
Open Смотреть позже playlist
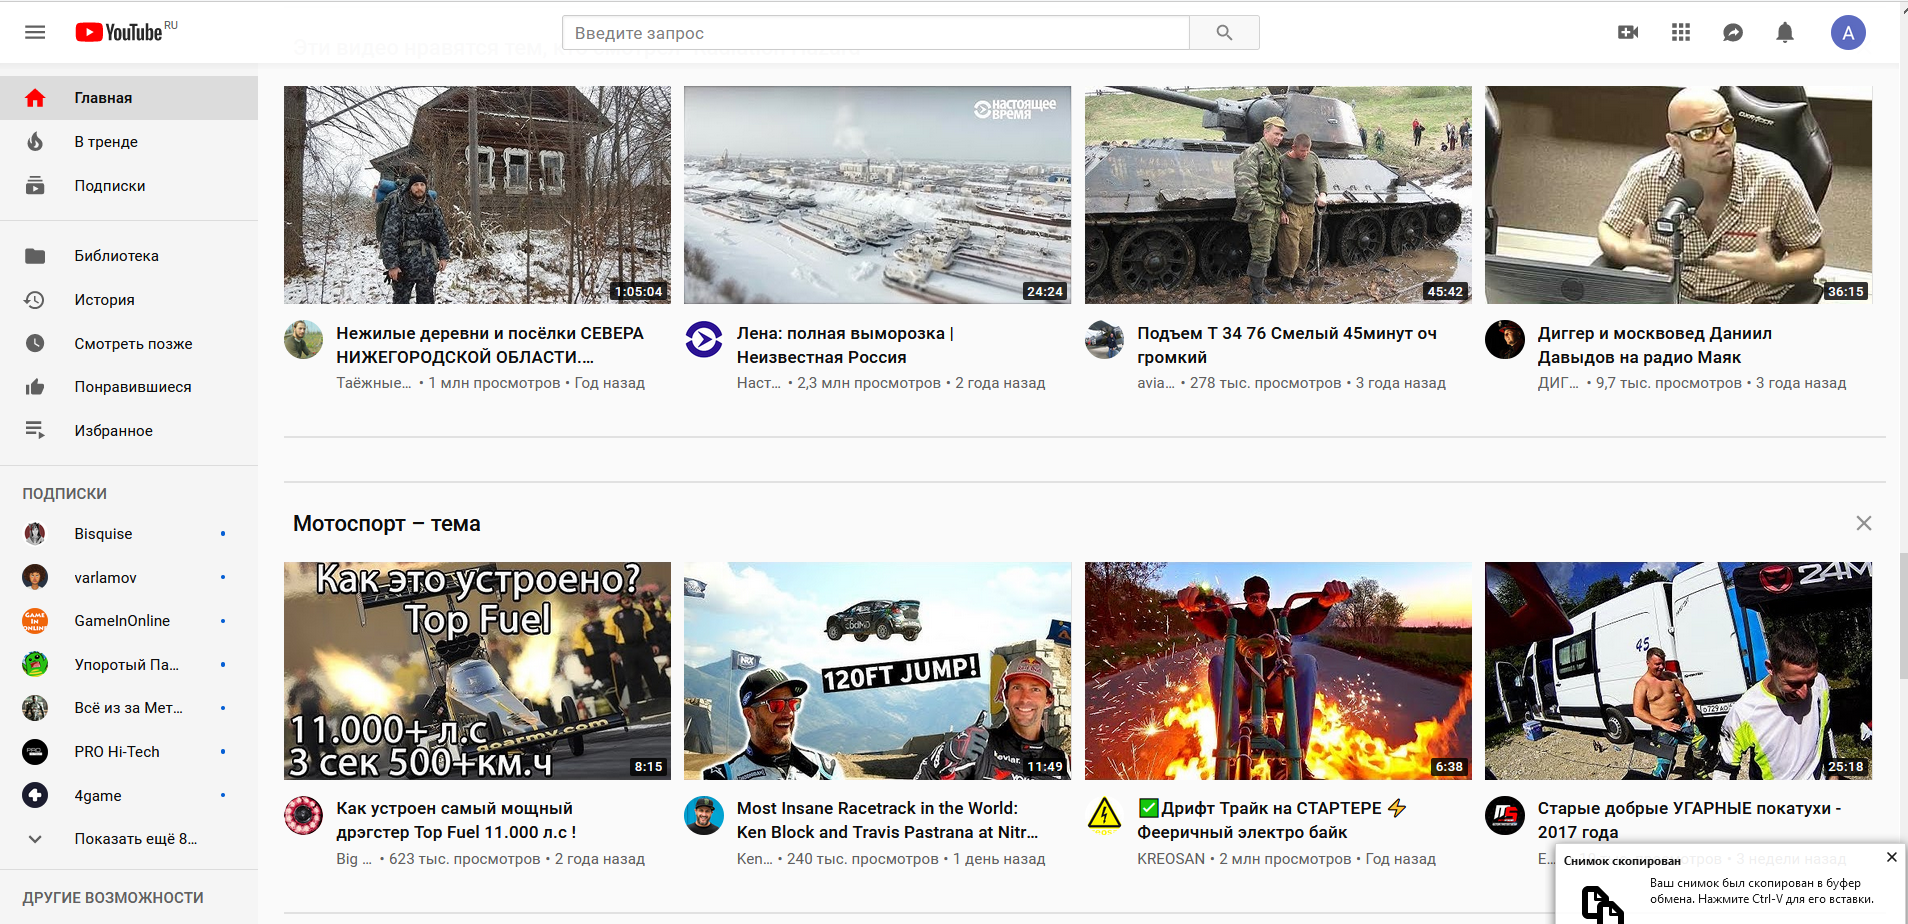point(129,343)
